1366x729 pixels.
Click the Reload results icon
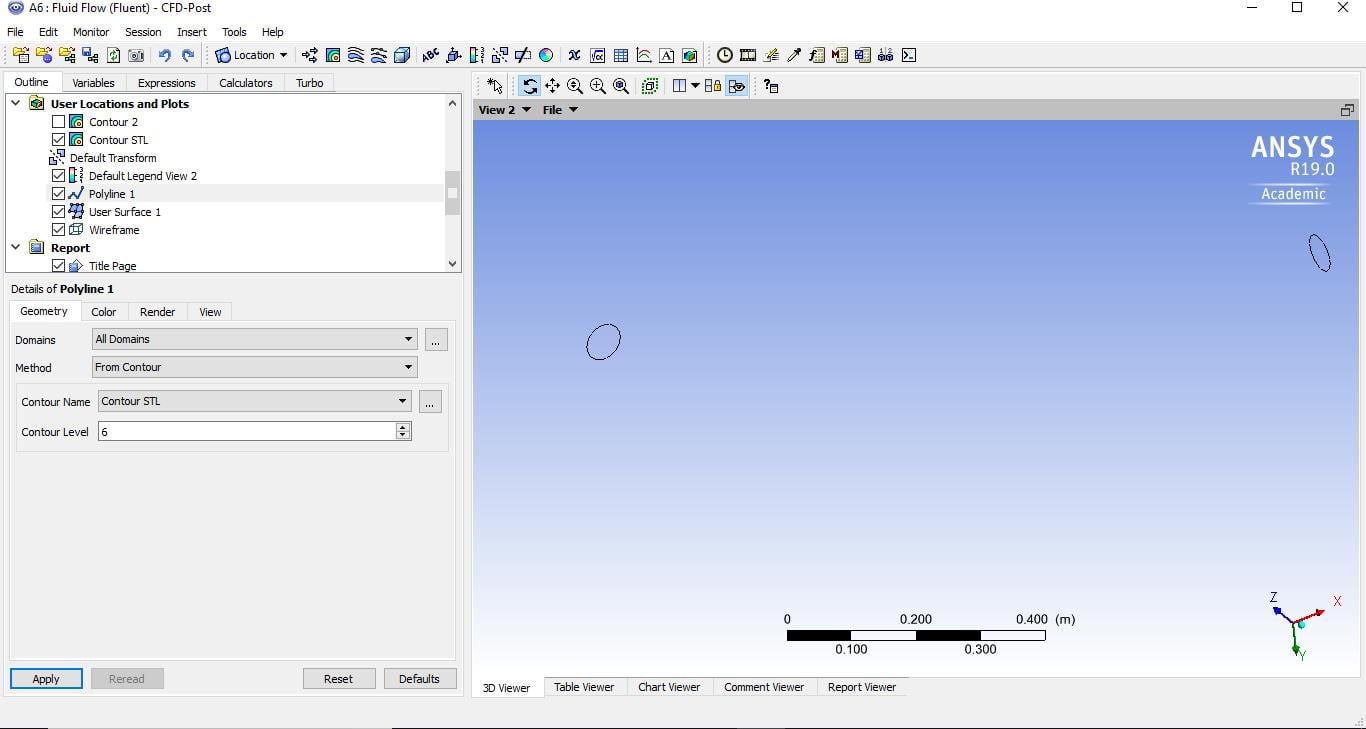(113, 55)
